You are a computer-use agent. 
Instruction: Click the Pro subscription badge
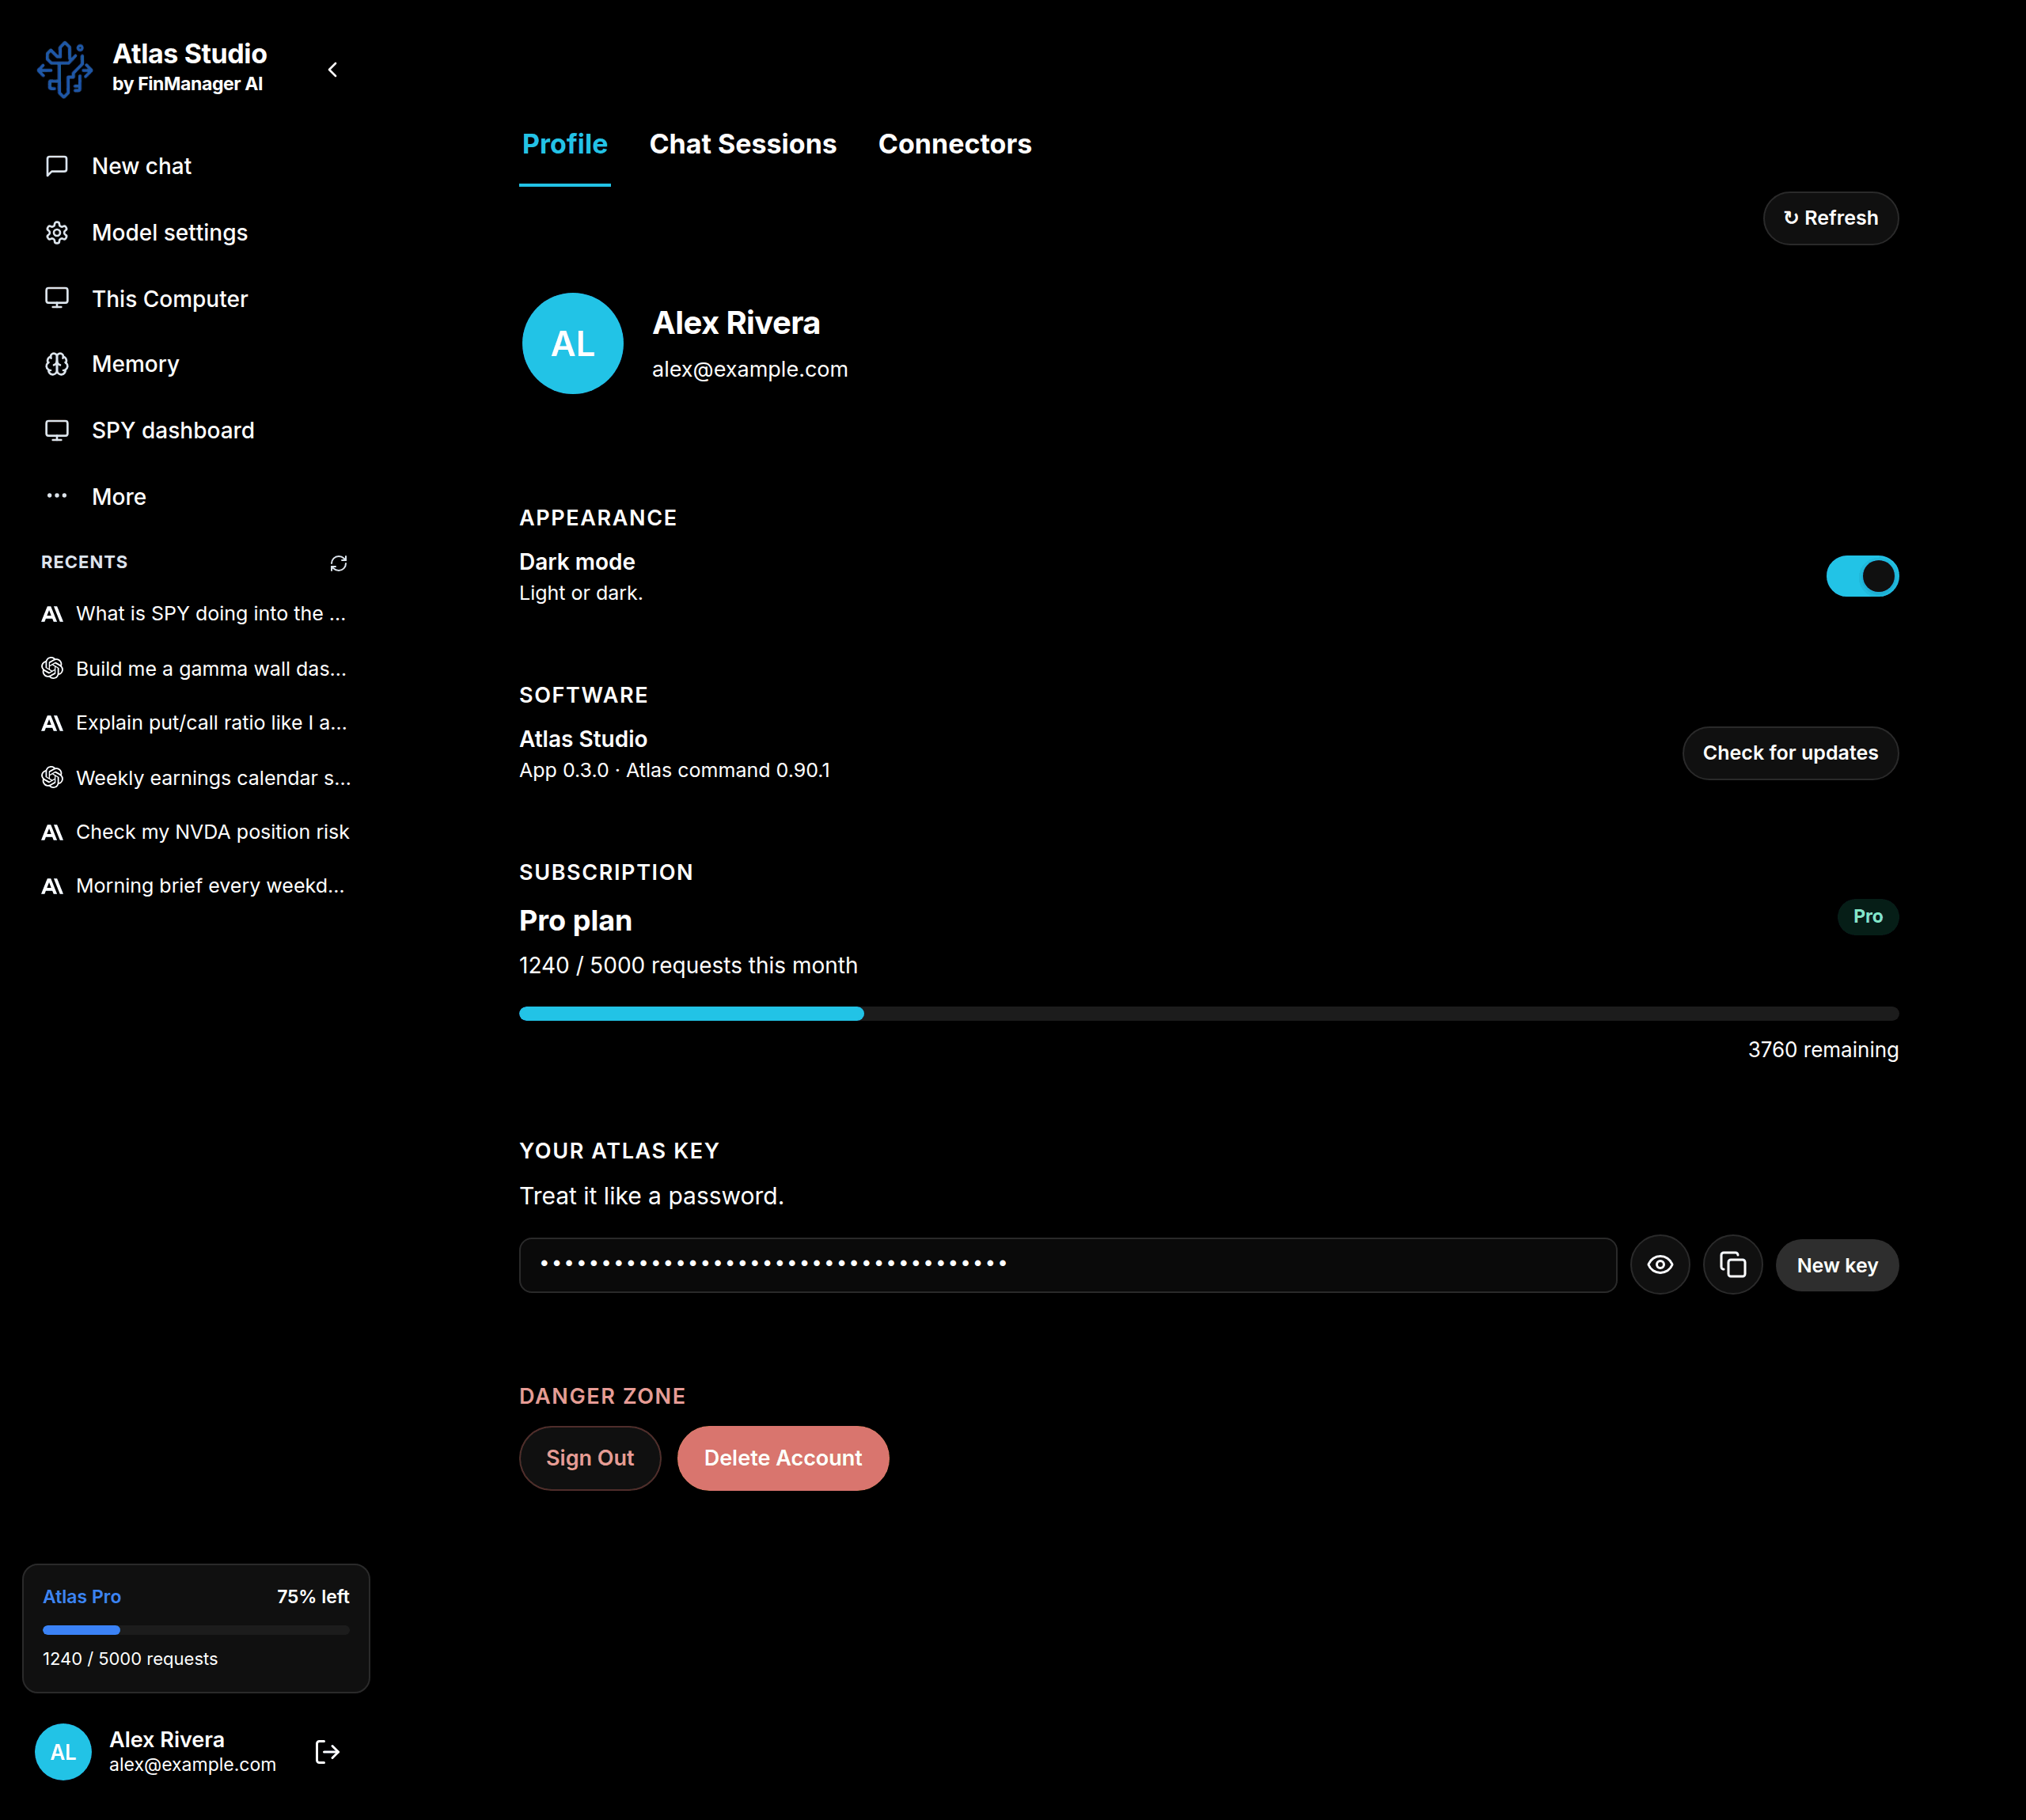1867,917
